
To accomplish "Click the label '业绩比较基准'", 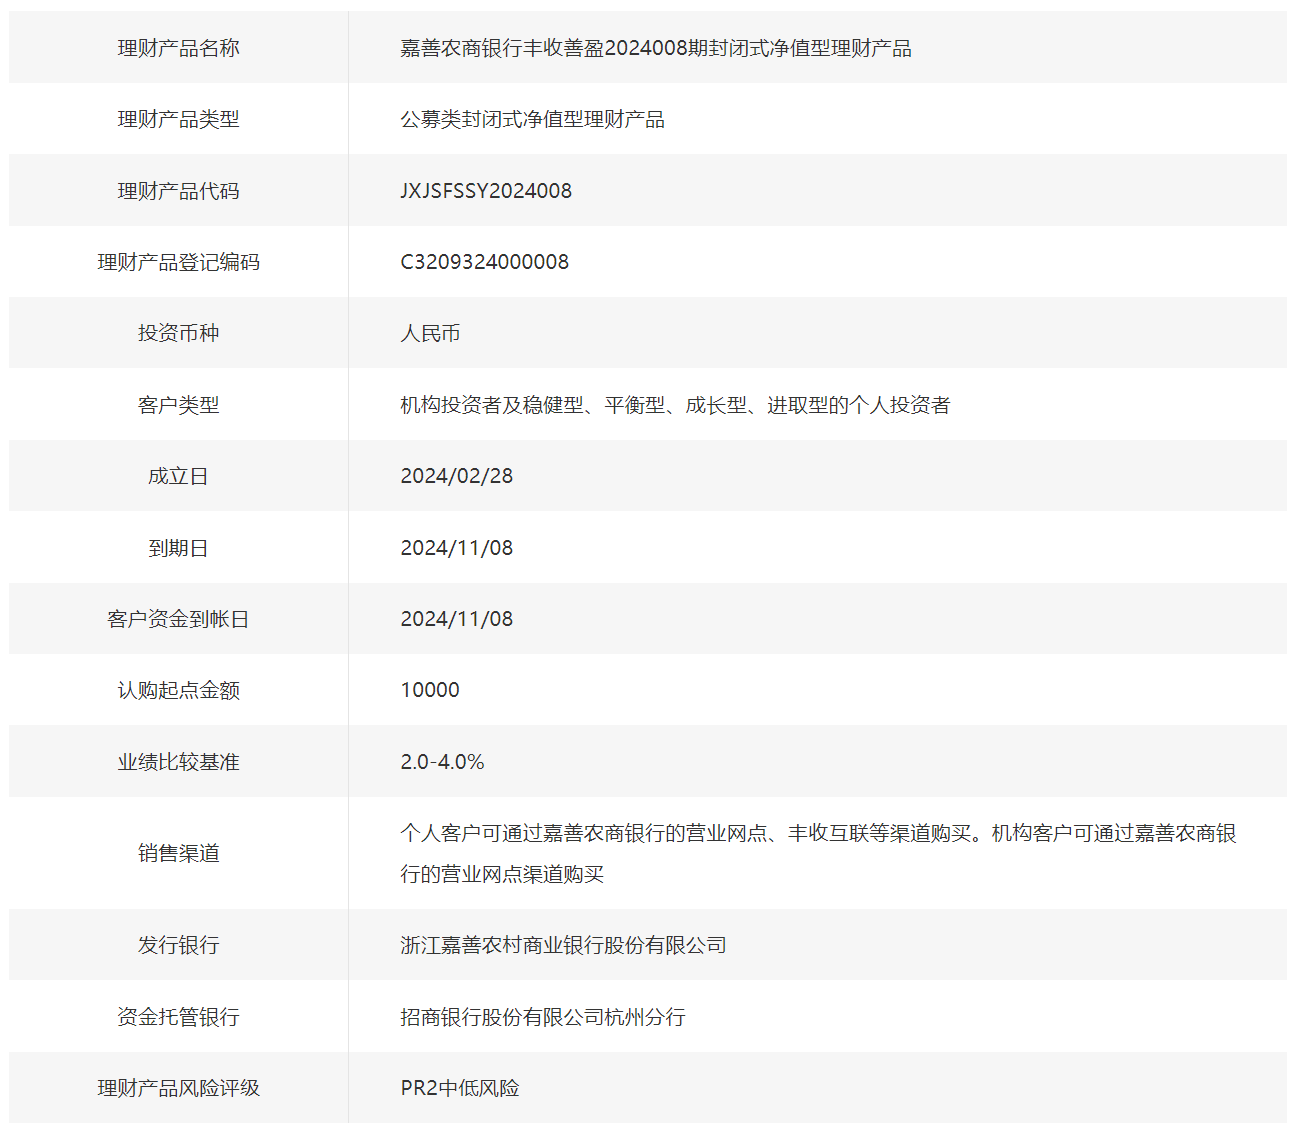I will click(178, 762).
